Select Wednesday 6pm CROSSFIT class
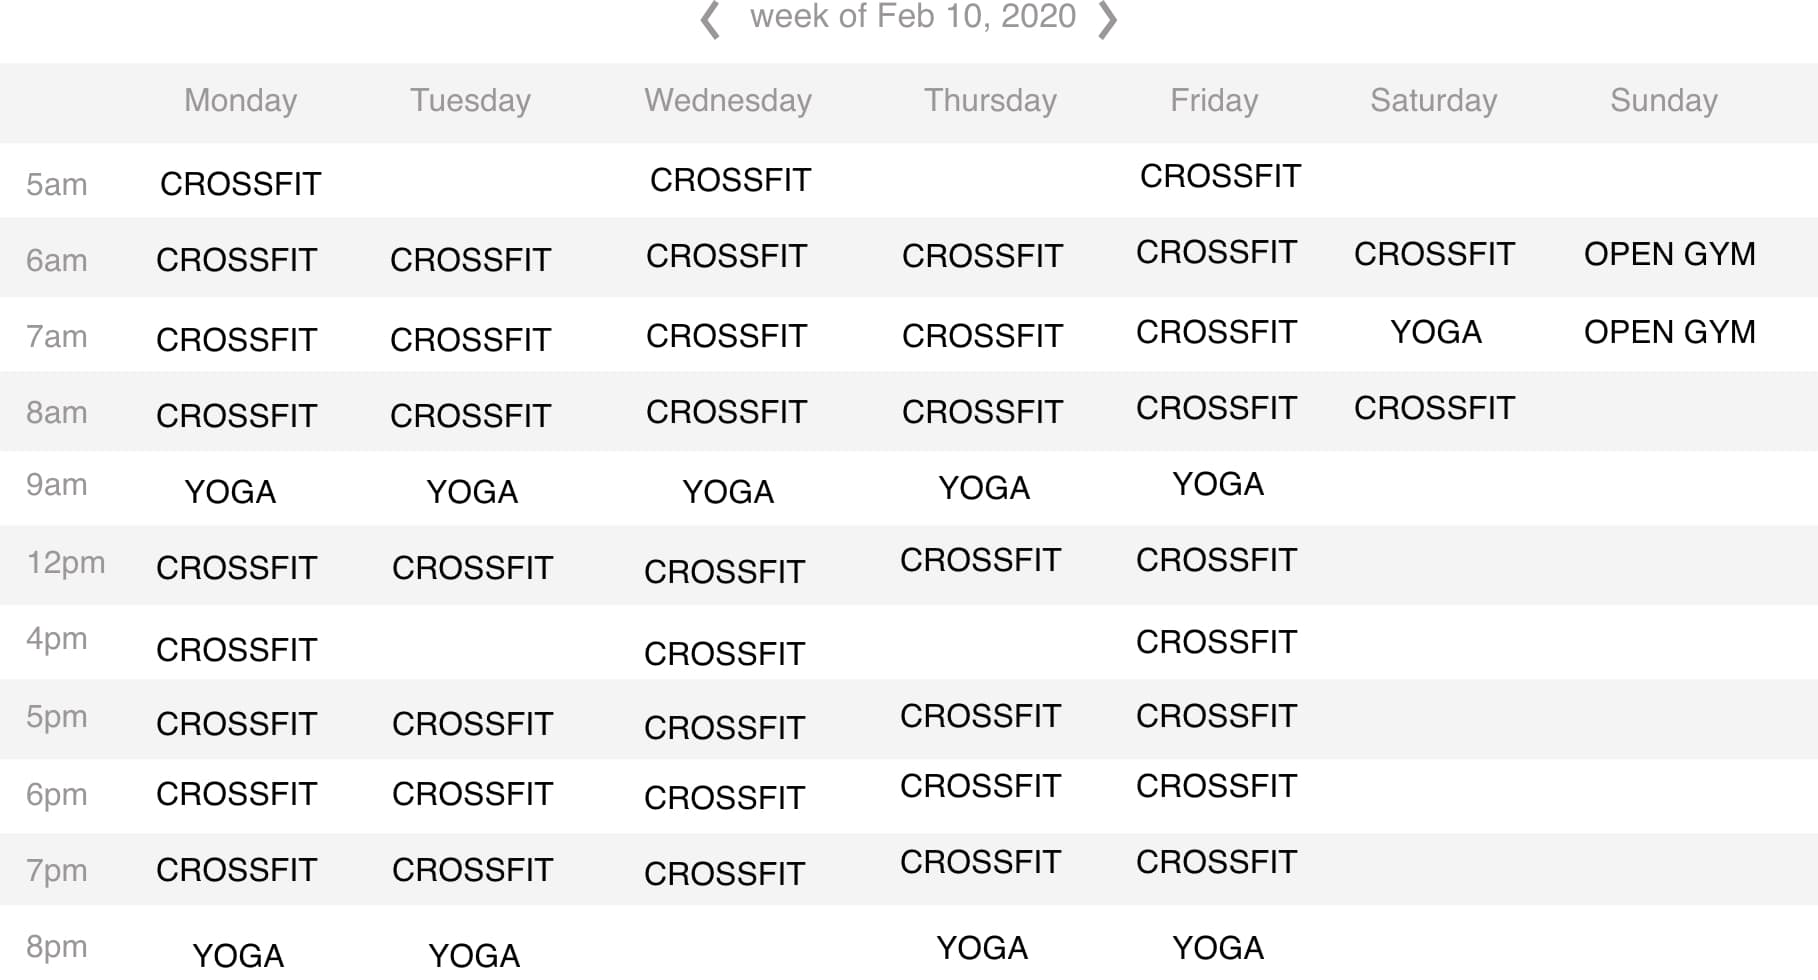The image size is (1818, 980). pos(724,798)
